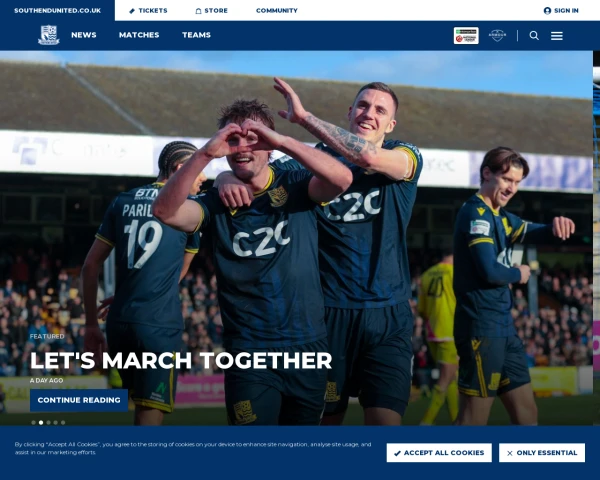The image size is (600, 480).
Task: Open the hamburger menu icon
Action: click(x=557, y=36)
